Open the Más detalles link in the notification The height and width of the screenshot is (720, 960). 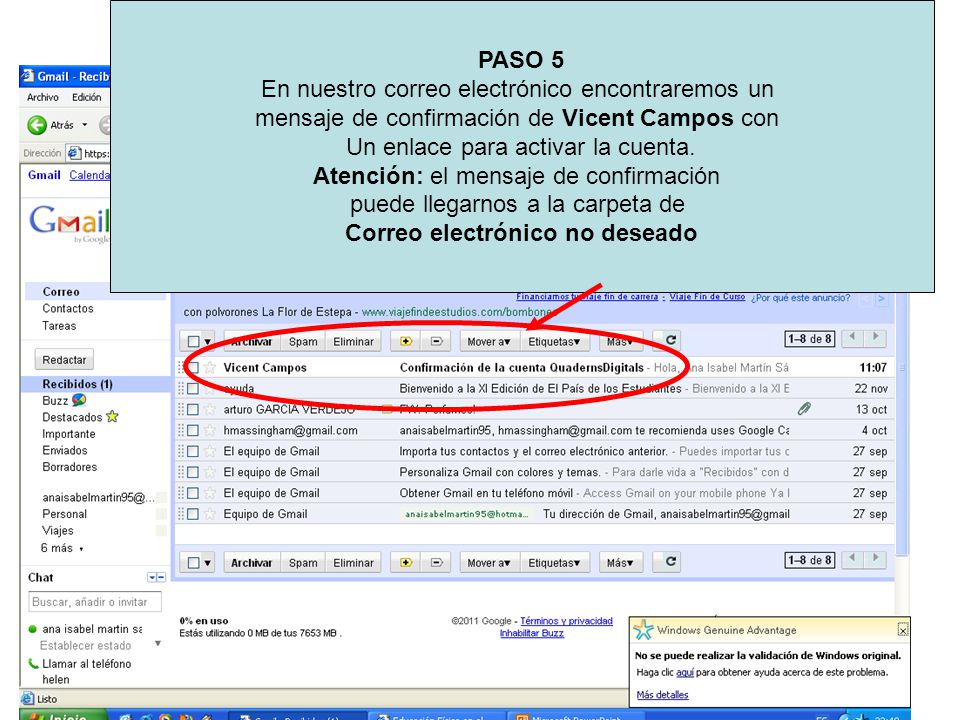coord(662,695)
